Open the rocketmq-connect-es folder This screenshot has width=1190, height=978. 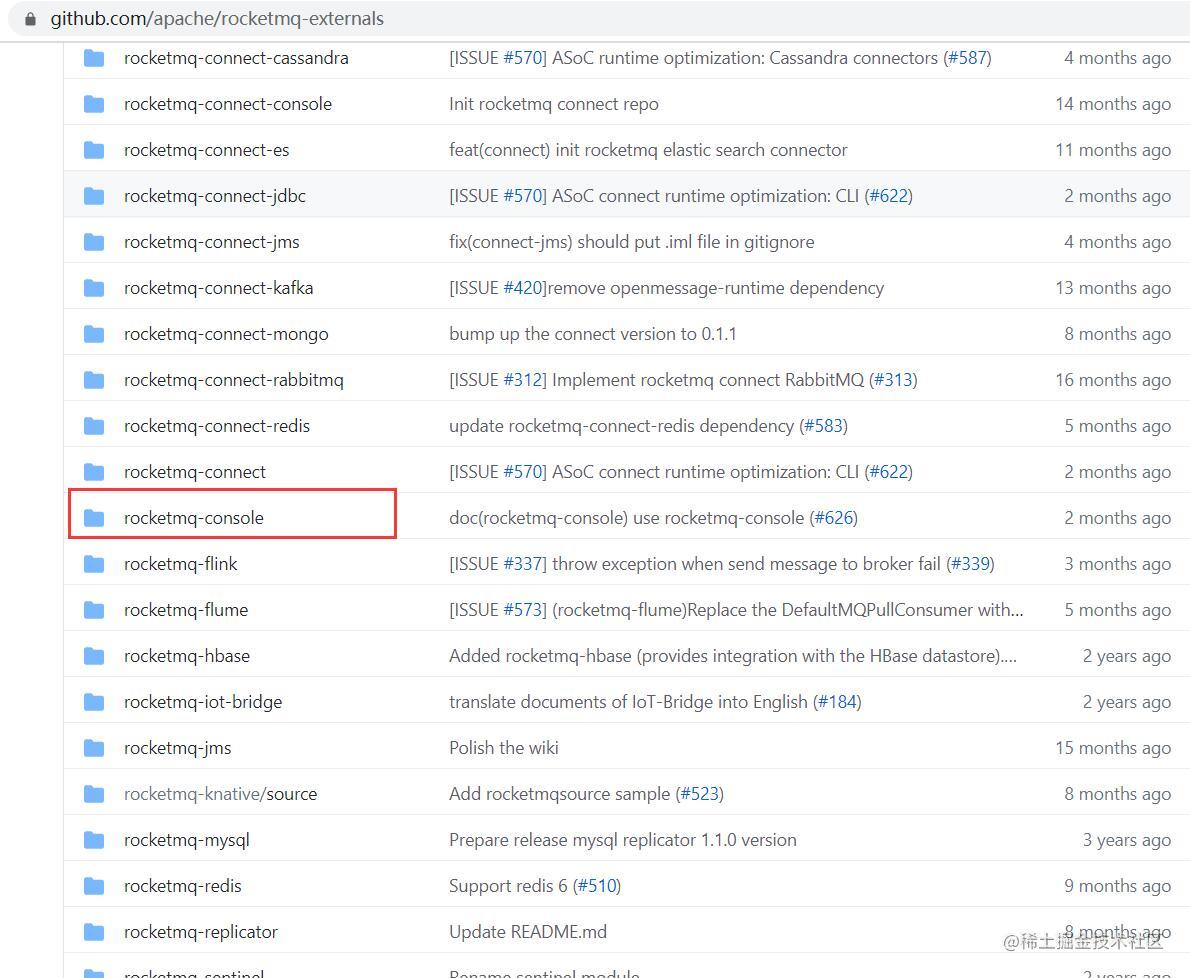point(206,150)
